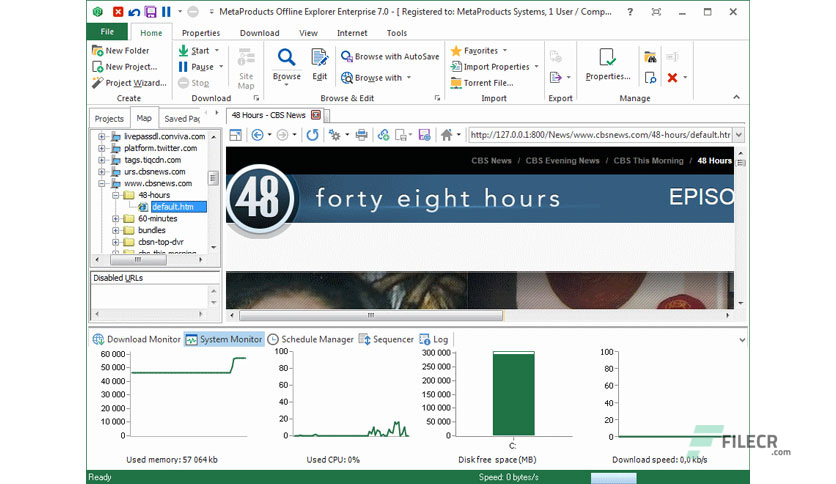Expand the bottom panel options chevron
This screenshot has width=836, height=484.
pyautogui.click(x=742, y=340)
